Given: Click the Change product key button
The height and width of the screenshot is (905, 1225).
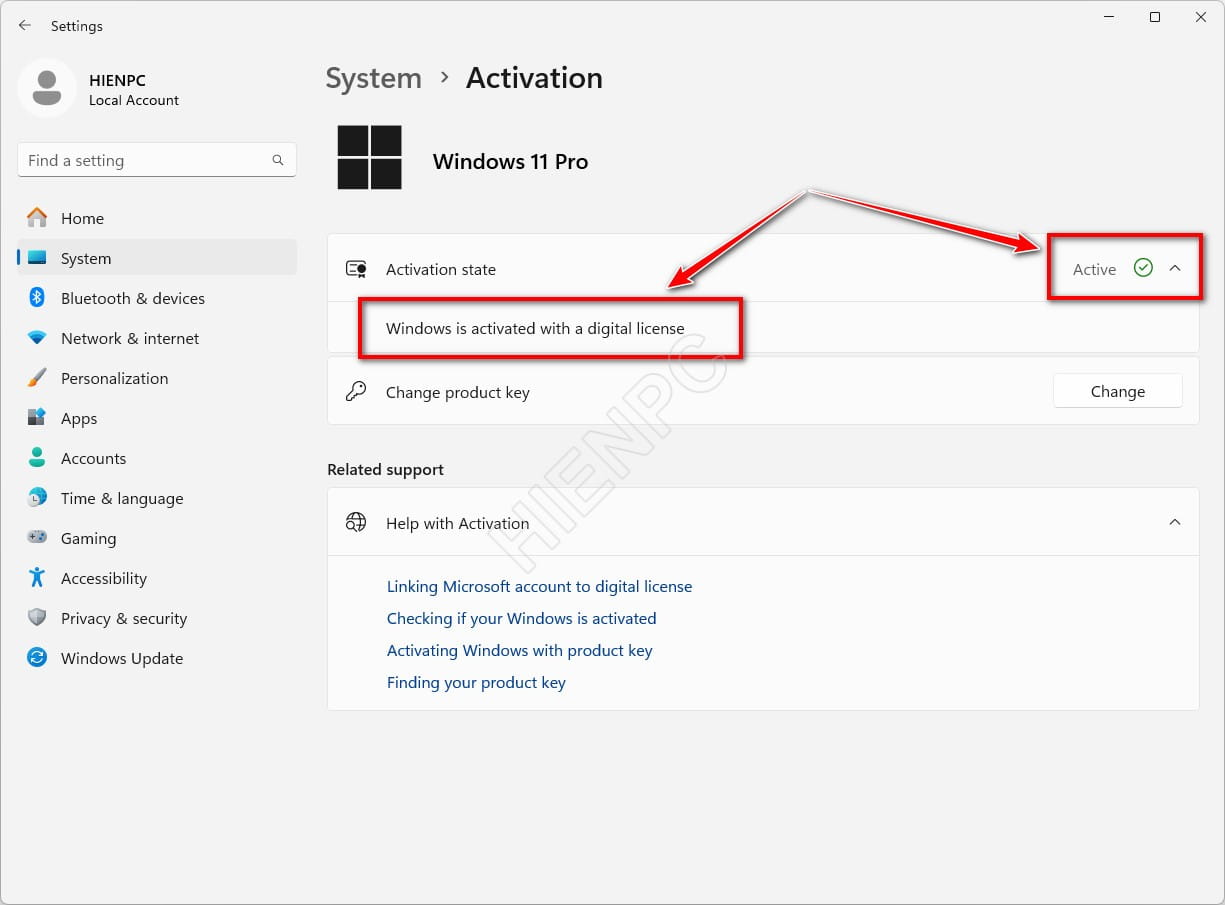Looking at the screenshot, I should [x=1118, y=391].
